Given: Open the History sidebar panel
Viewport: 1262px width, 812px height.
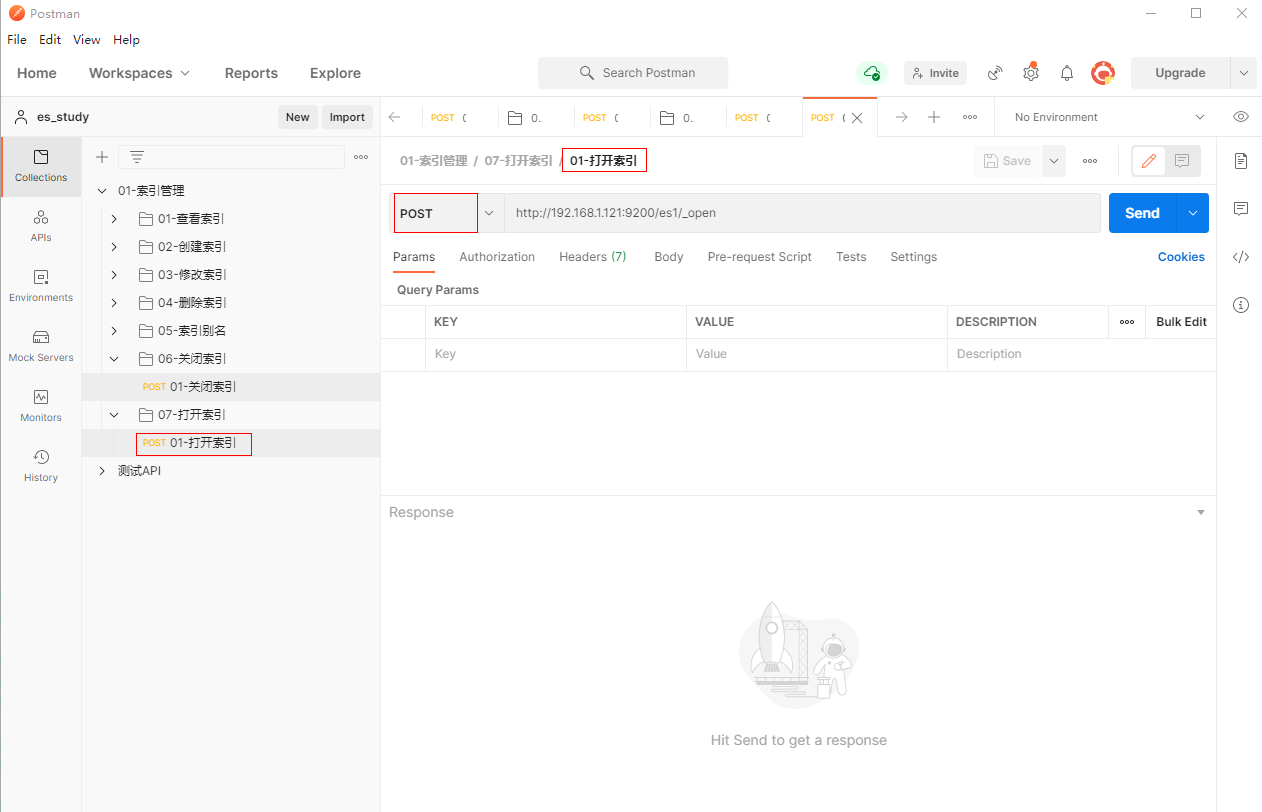Looking at the screenshot, I should 41,466.
